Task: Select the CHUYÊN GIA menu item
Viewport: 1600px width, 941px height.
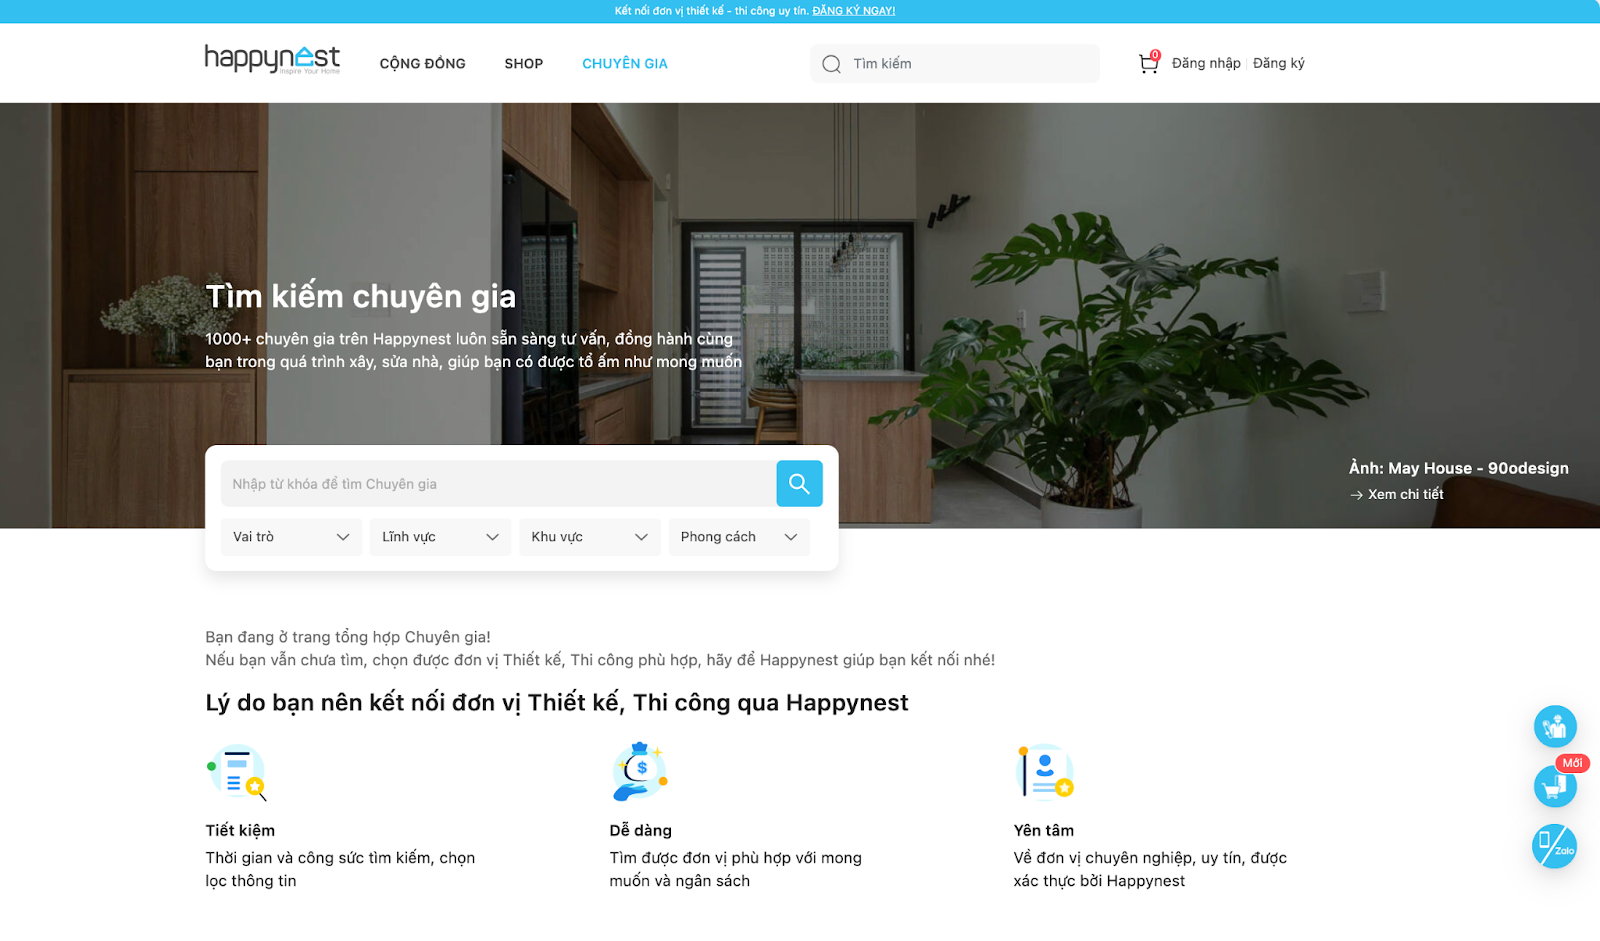Action: pos(625,64)
